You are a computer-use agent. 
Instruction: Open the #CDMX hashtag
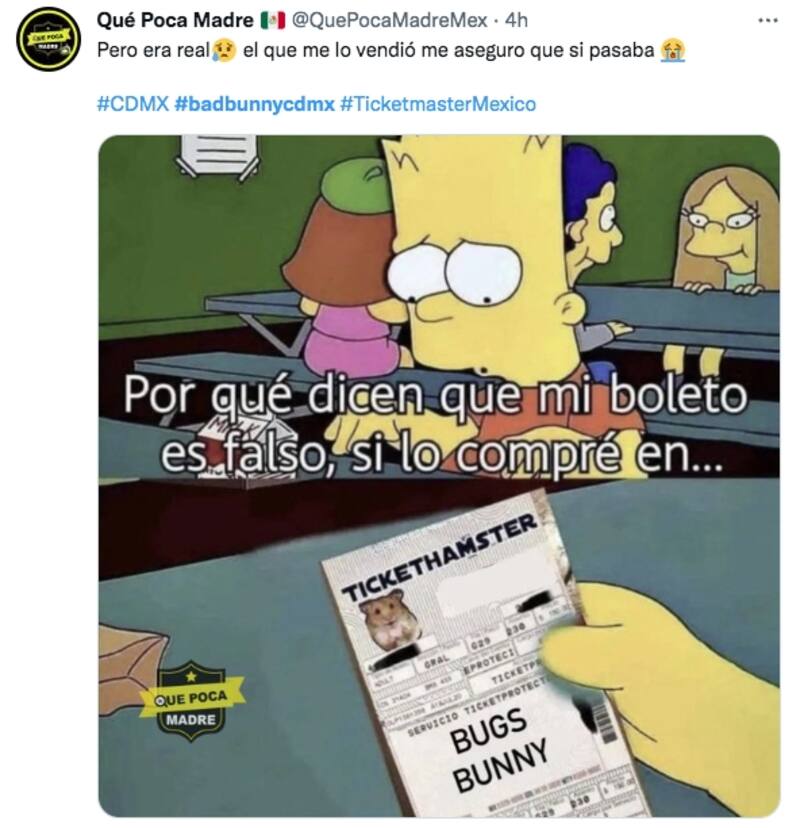pos(133,104)
